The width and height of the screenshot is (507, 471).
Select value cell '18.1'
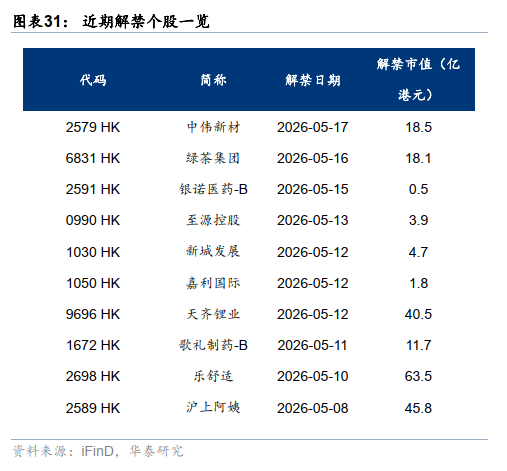[418, 158]
